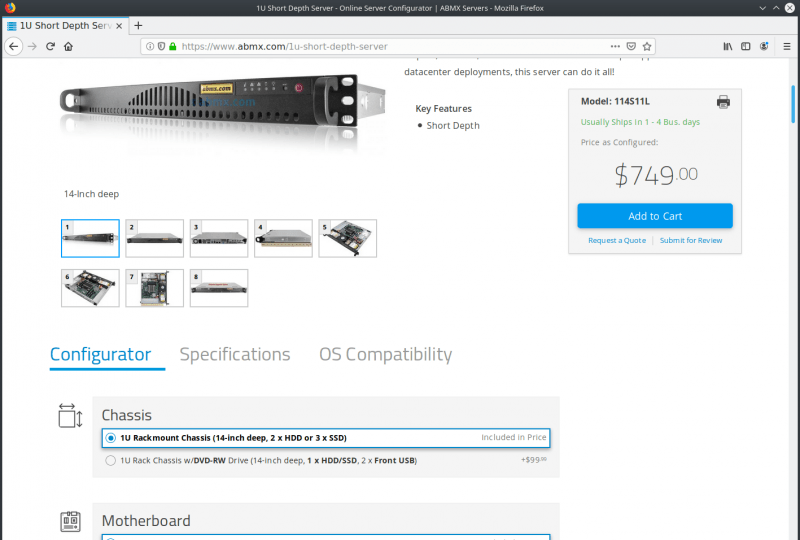Reload the page with the refresh icon
Screen dimensions: 800x540
[x=50, y=46]
